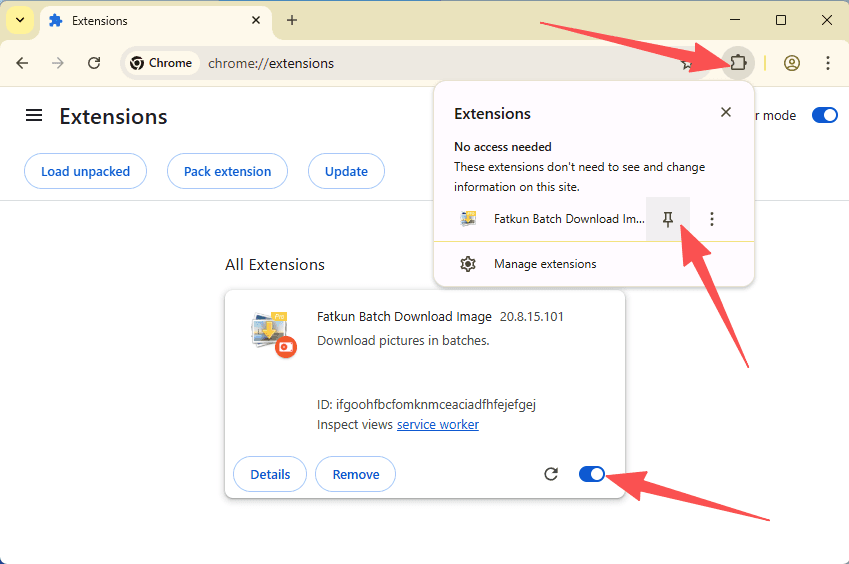849x564 pixels.
Task: Reload the Fatkun extension
Action: pos(551,474)
